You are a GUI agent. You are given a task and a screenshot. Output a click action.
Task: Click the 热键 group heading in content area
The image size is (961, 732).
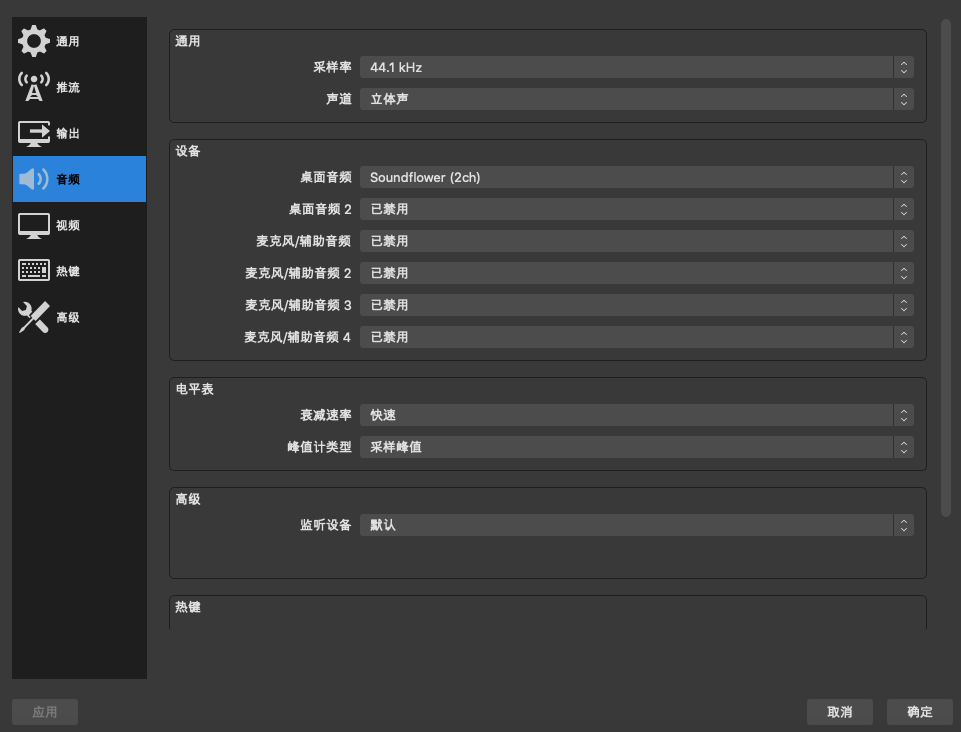[x=188, y=607]
